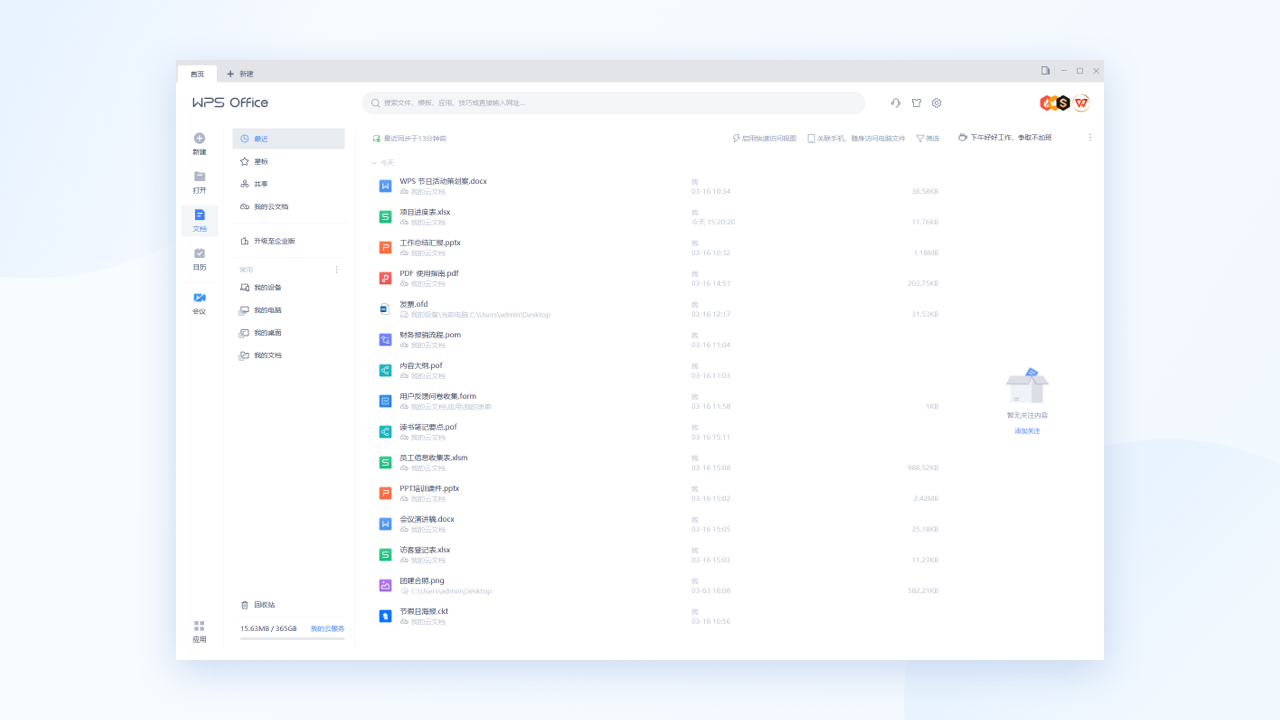Viewport: 1280px width, 720px height.
Task: Collapse the 今天 group chevron
Action: [x=374, y=162]
